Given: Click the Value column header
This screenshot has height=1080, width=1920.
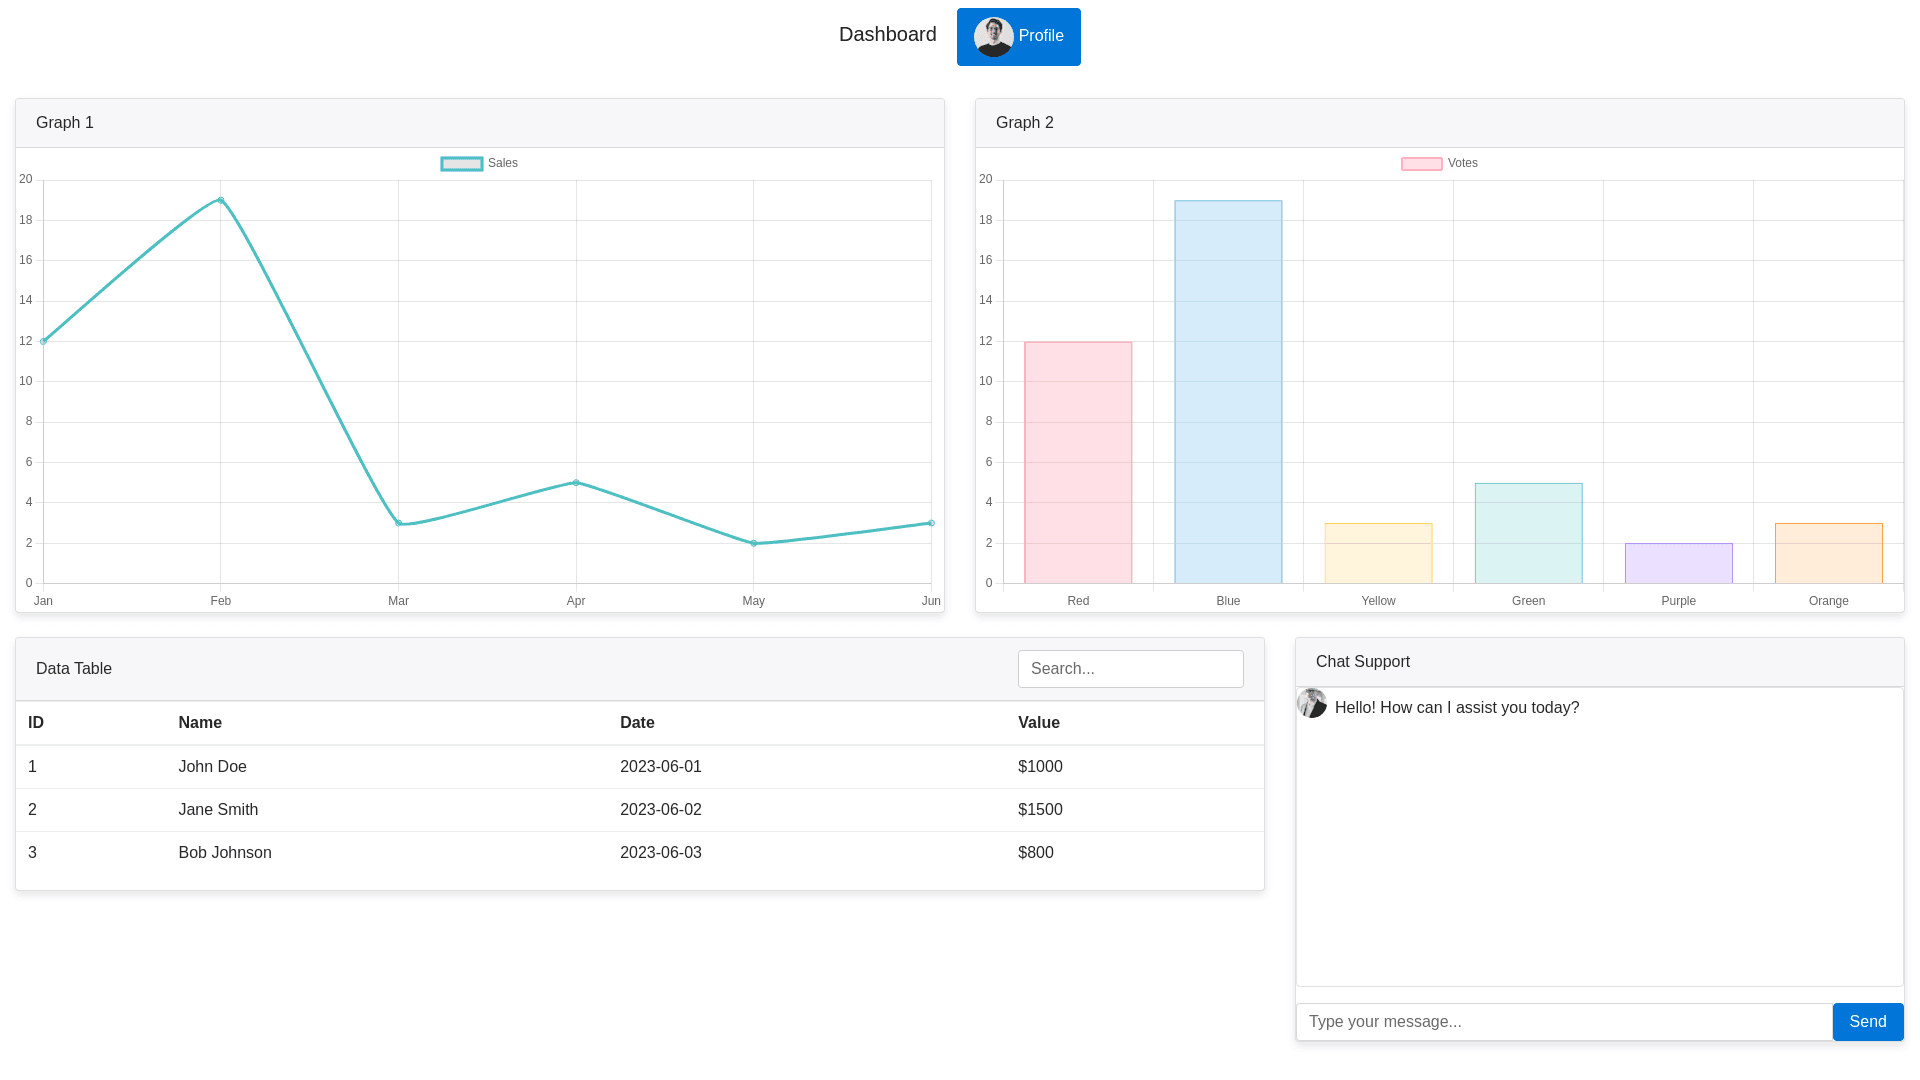Looking at the screenshot, I should [1038, 723].
